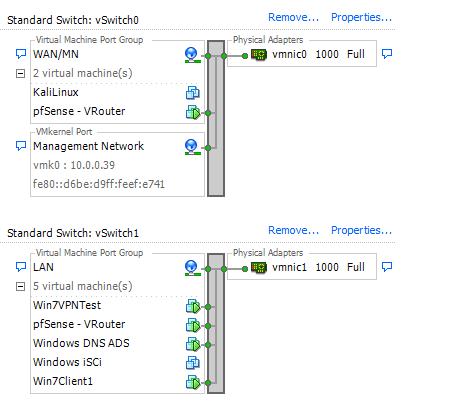This screenshot has width=455, height=413.
Task: Click the vmnic1 network card icon
Action: (259, 267)
